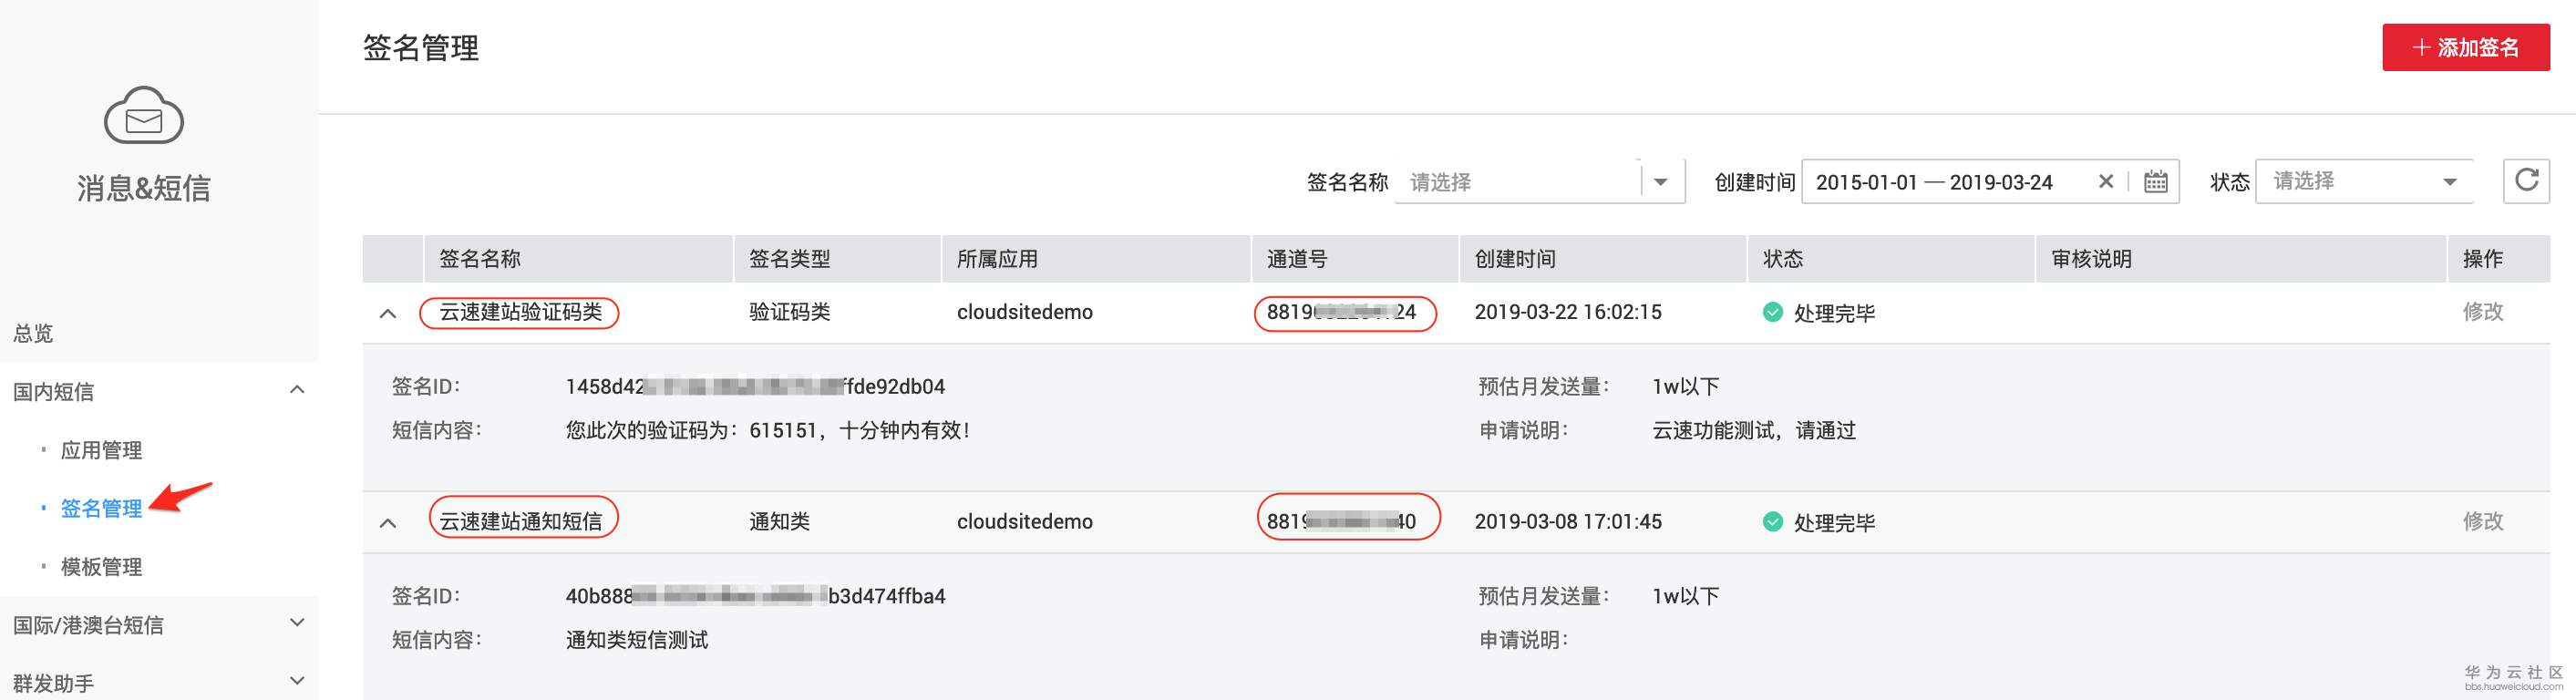The width and height of the screenshot is (2576, 700).
Task: Click the Messages & SMS cloud logo
Action: (x=144, y=116)
